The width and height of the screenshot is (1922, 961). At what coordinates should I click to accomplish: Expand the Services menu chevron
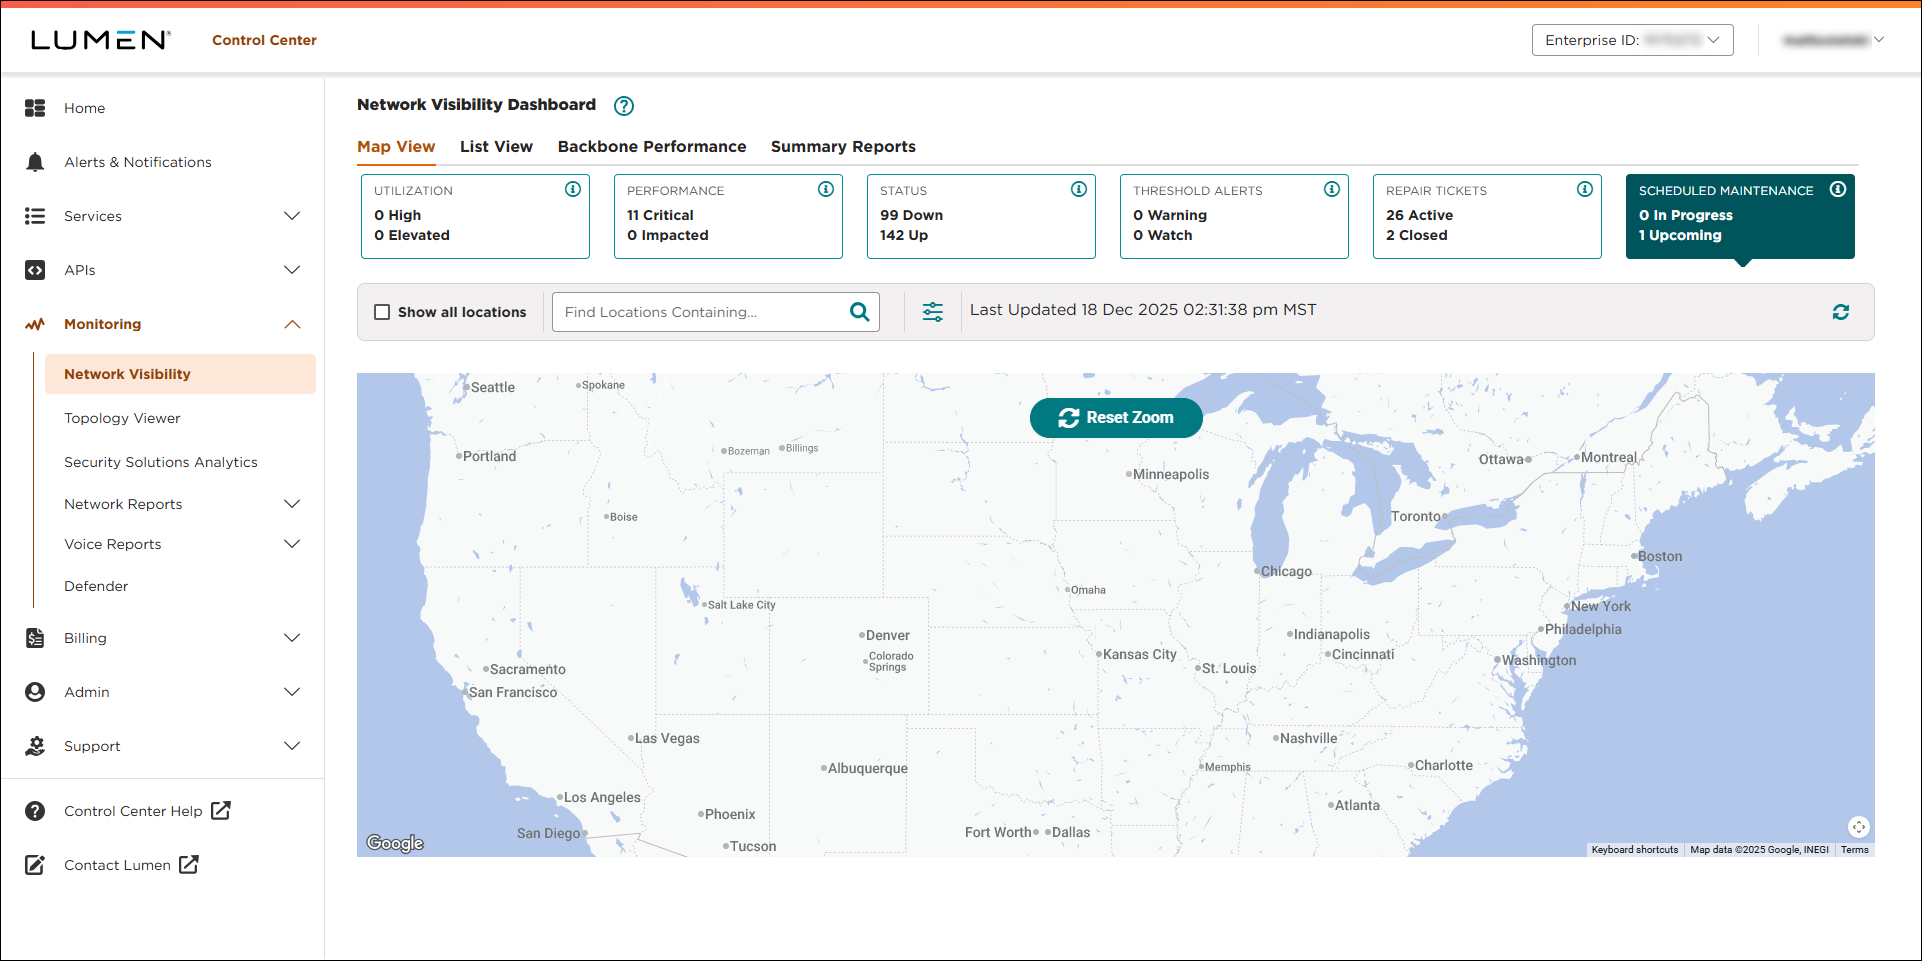pos(291,216)
